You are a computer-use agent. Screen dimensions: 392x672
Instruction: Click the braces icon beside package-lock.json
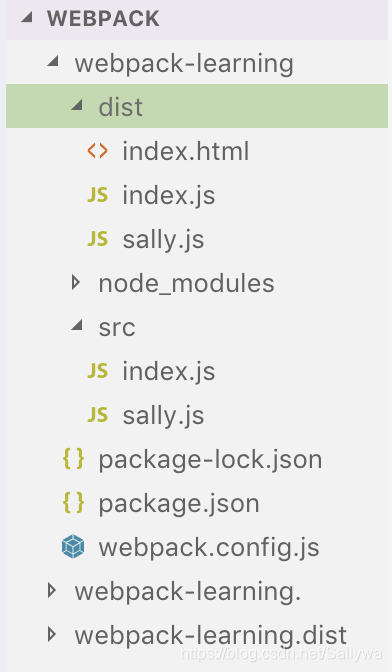pos(73,459)
